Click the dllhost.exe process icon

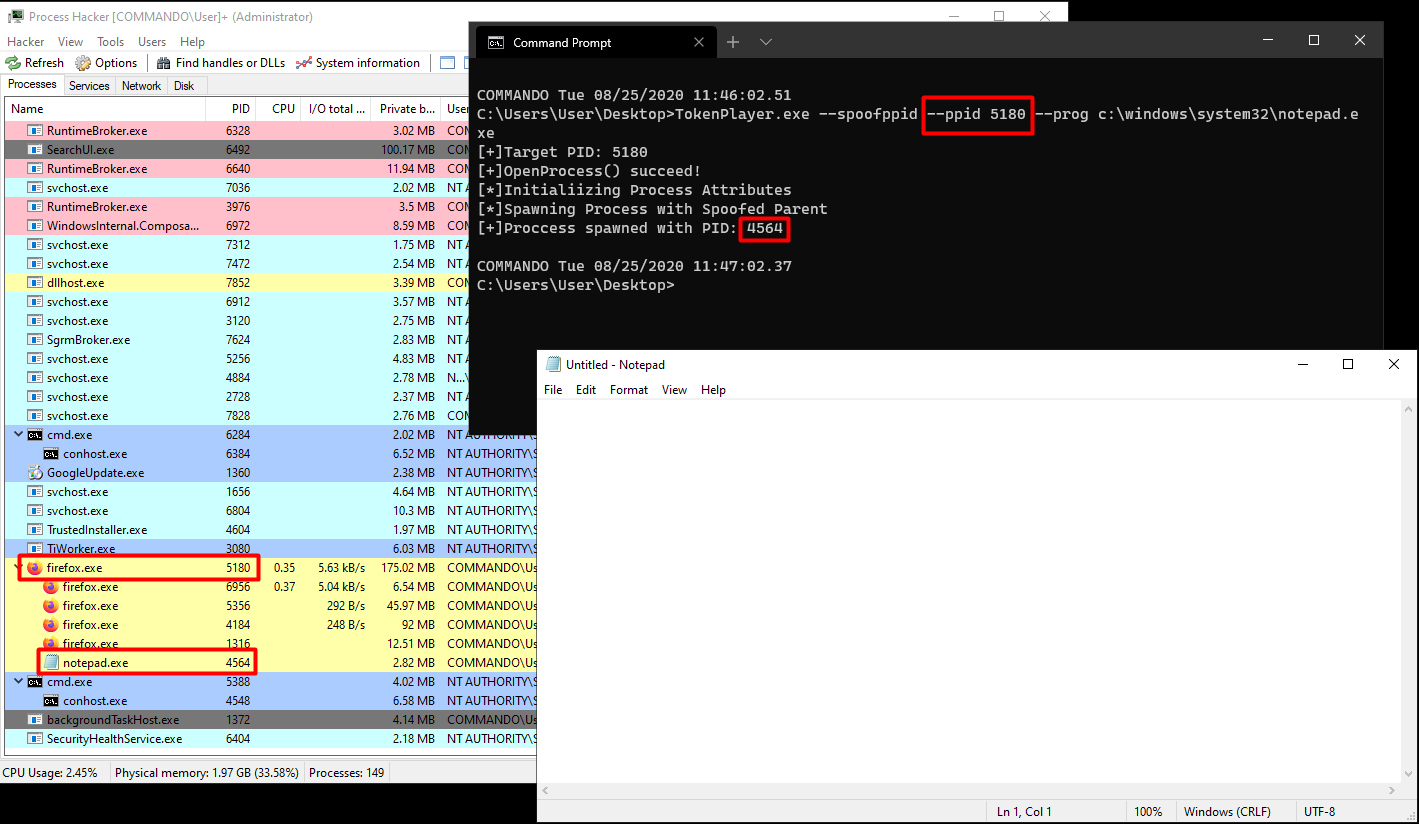click(x=35, y=283)
